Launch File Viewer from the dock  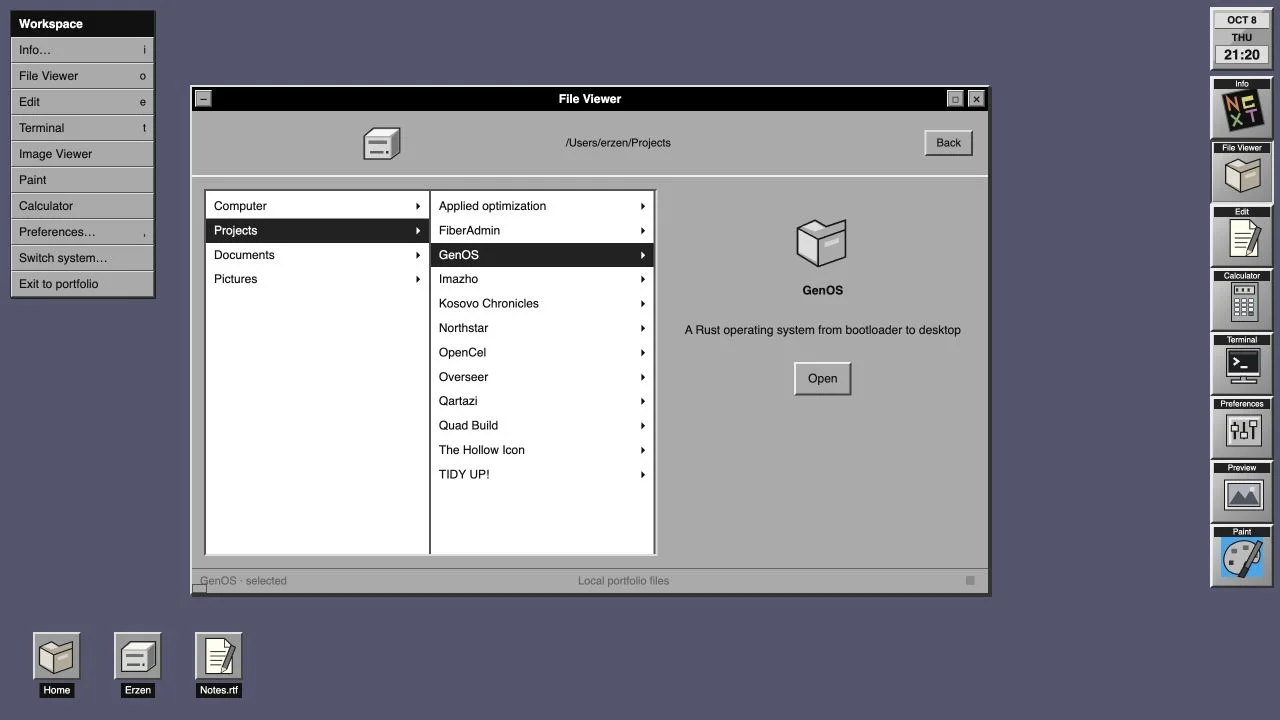pyautogui.click(x=1242, y=172)
